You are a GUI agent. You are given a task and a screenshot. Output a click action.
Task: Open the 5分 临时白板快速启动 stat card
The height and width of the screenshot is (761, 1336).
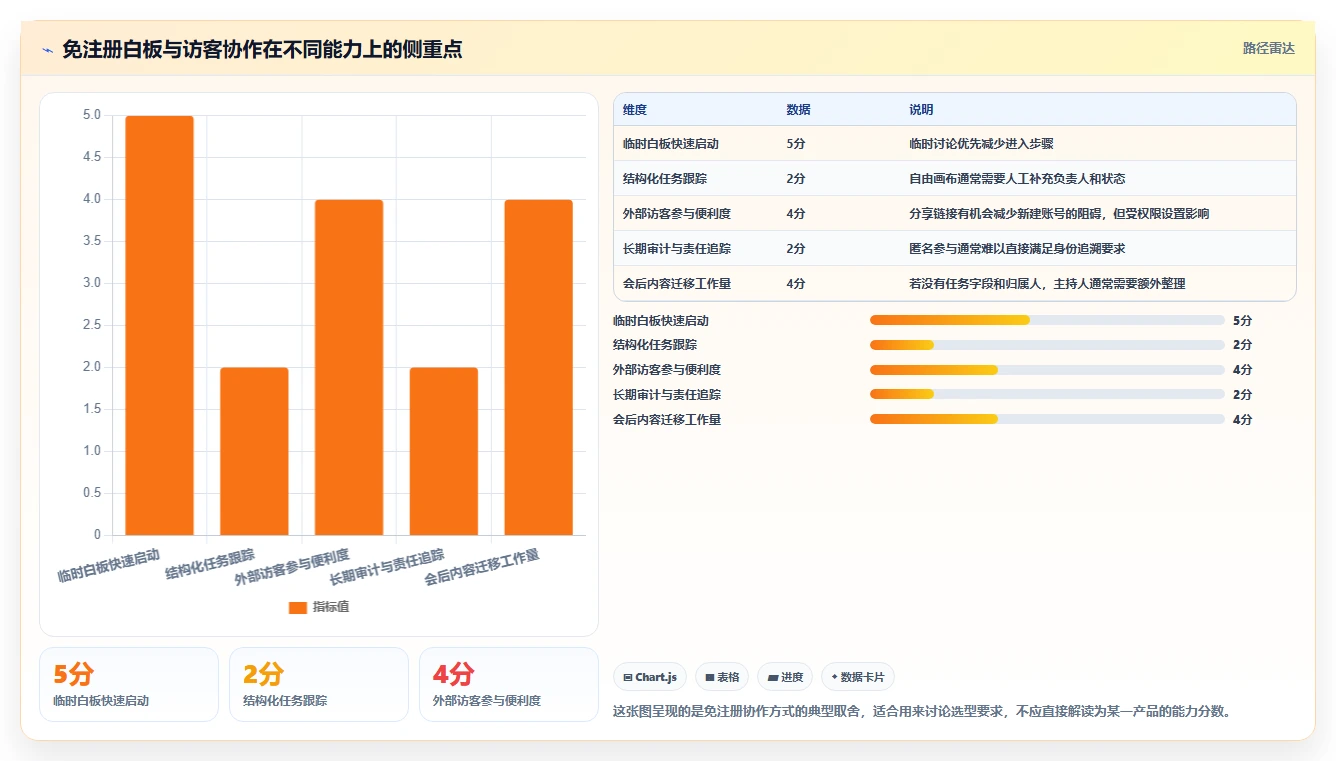point(129,684)
